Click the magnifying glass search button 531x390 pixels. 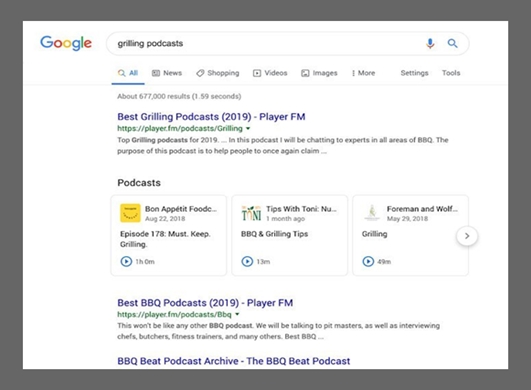(x=452, y=43)
